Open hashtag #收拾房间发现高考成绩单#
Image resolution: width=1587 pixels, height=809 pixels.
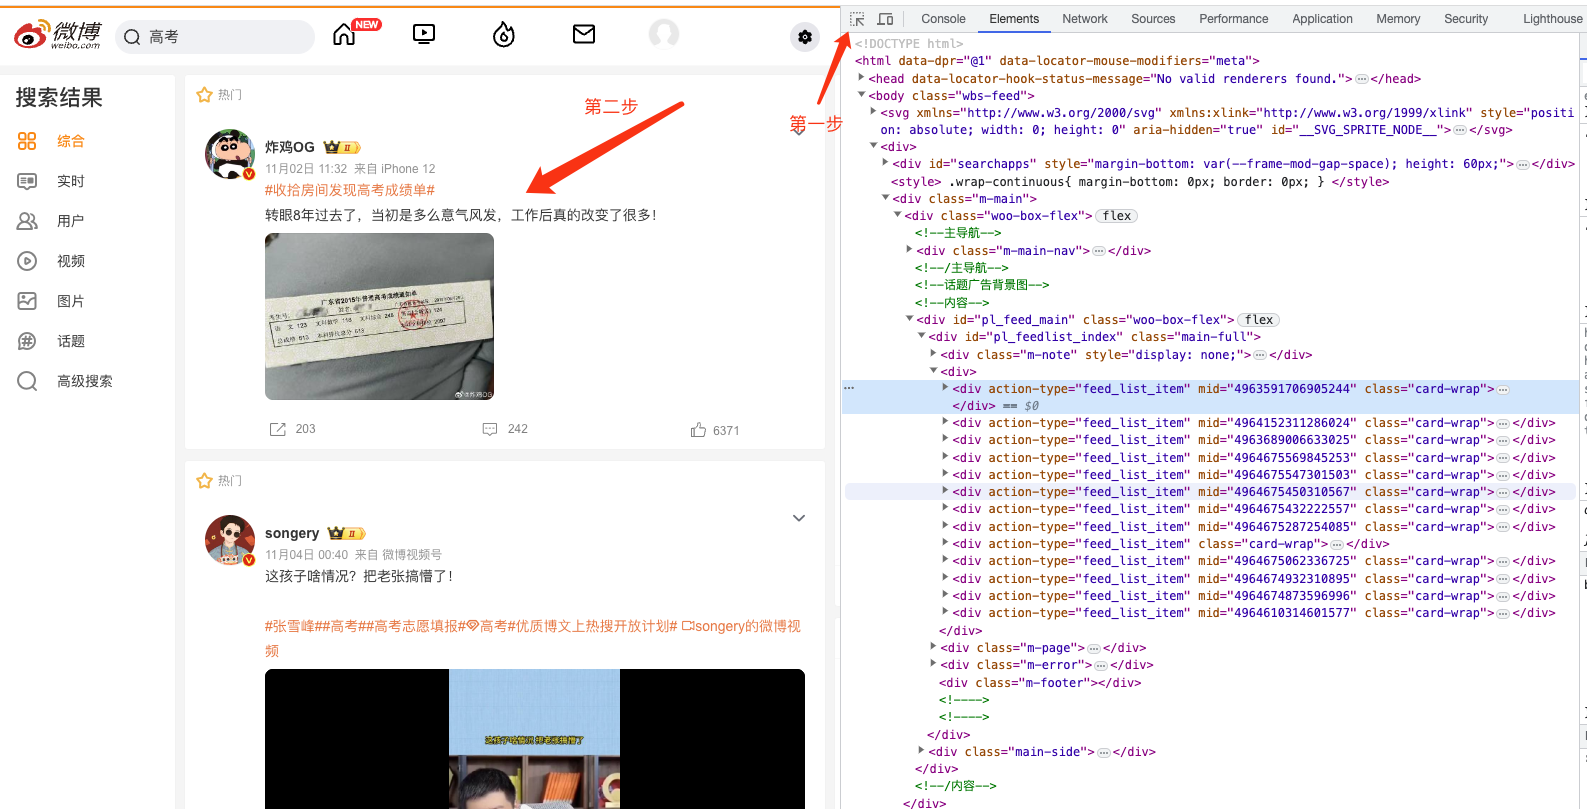pos(350,190)
